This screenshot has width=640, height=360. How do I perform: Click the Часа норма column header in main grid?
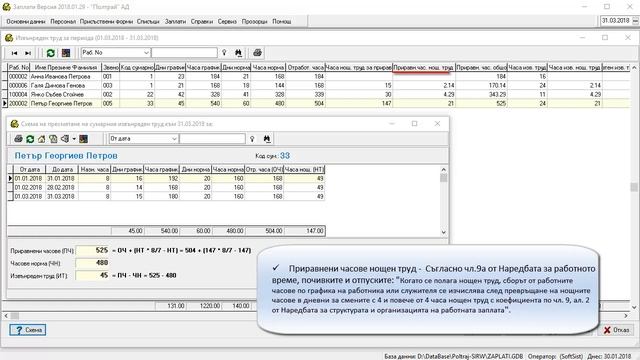(268, 67)
